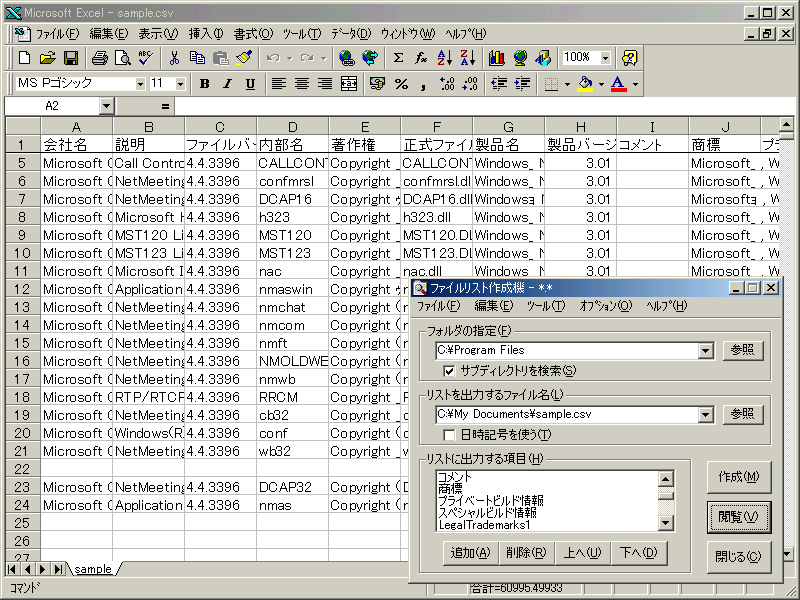Viewport: 800px width, 600px height.
Task: Expand the C:¥Program Files folder dropdown
Action: click(706, 351)
